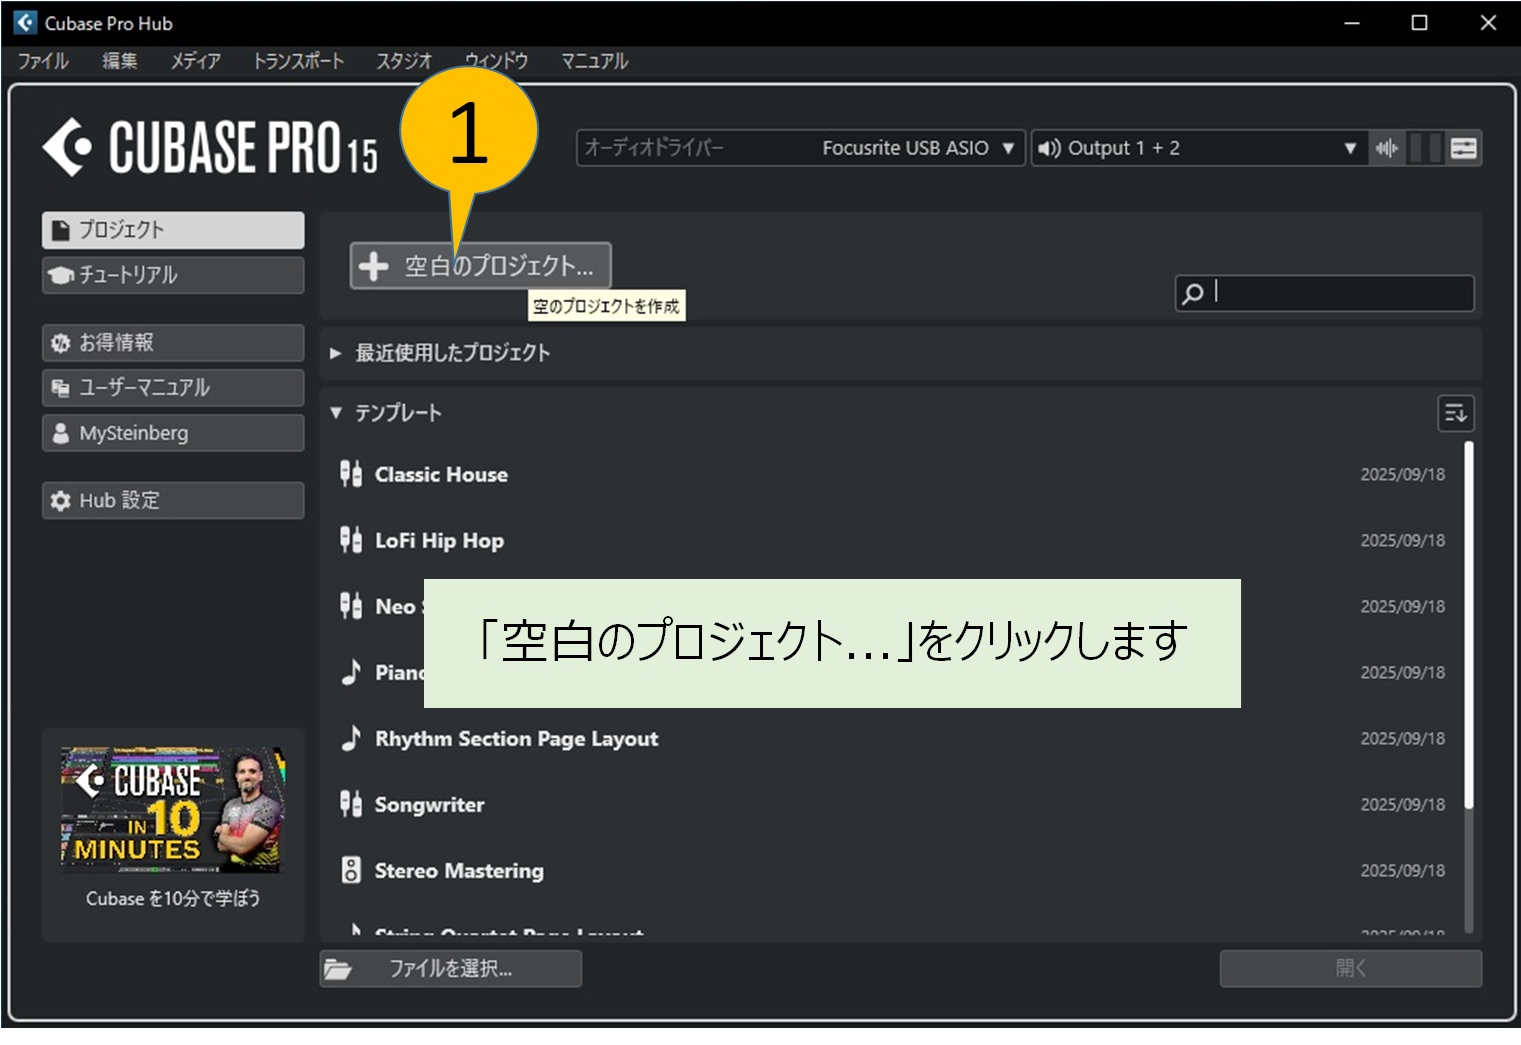Click the search magnifier icon
1521x1045 pixels.
coord(1193,293)
